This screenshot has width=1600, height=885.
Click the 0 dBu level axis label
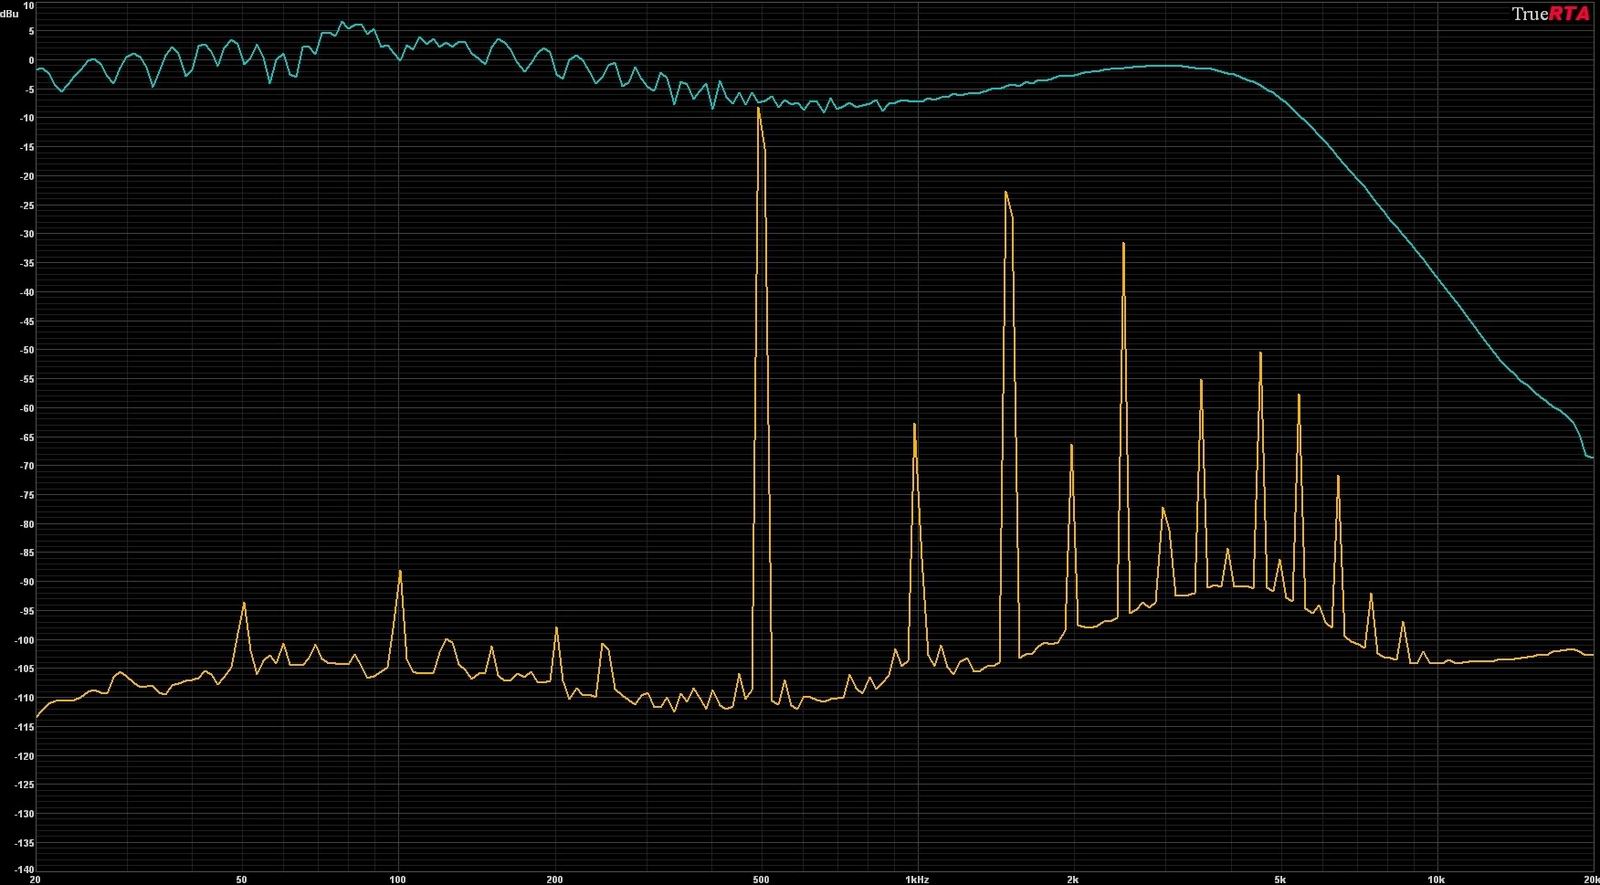(x=31, y=60)
